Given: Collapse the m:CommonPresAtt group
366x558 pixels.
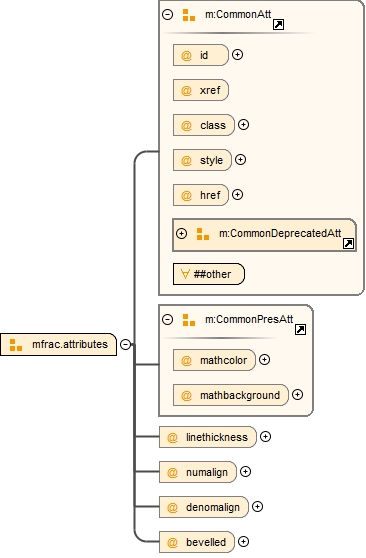Looking at the screenshot, I should [167, 319].
